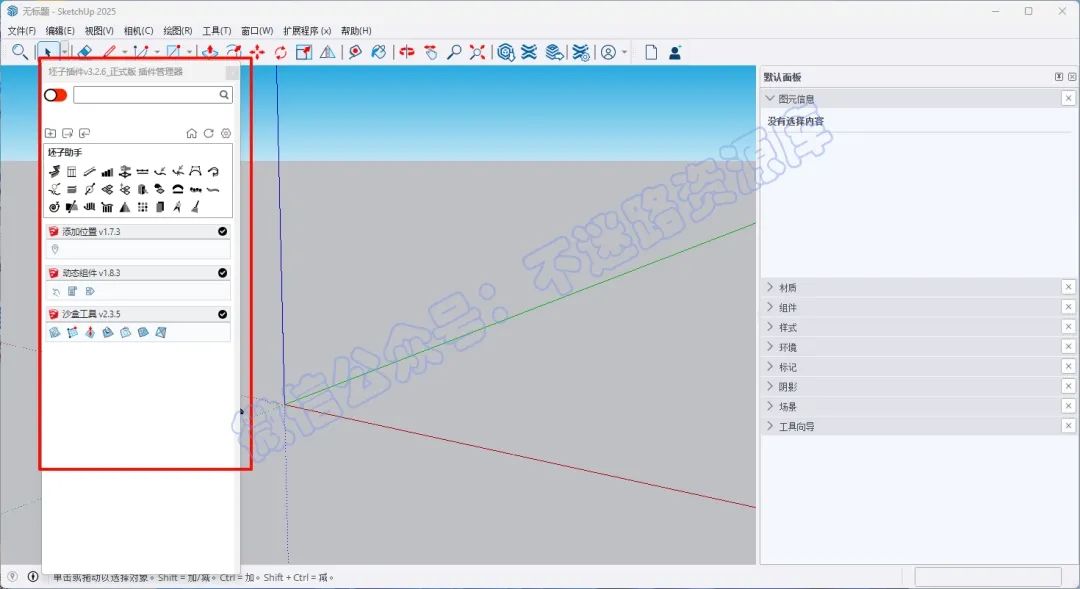This screenshot has height=589, width=1080.
Task: Click the status bar info circle icon
Action: (x=32, y=577)
